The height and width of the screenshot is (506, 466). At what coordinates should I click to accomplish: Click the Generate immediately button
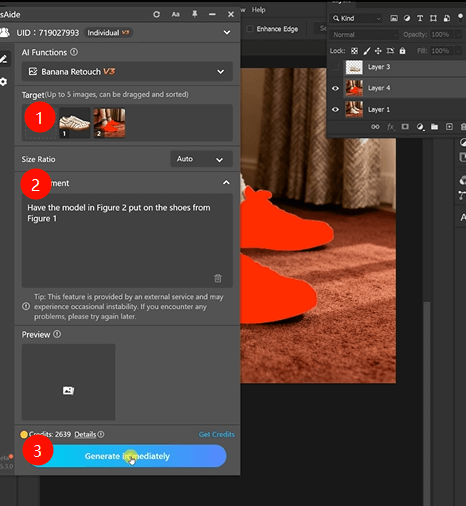click(x=127, y=456)
